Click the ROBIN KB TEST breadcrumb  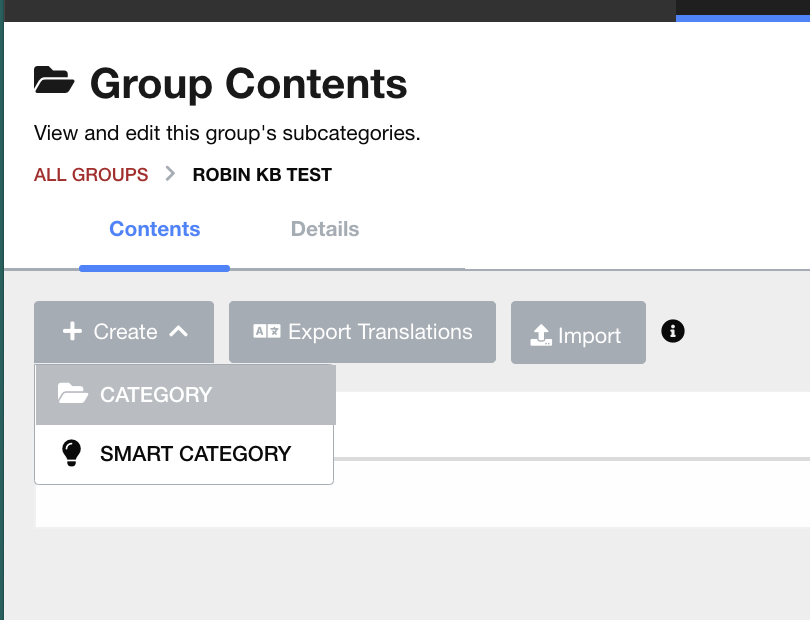coord(262,175)
